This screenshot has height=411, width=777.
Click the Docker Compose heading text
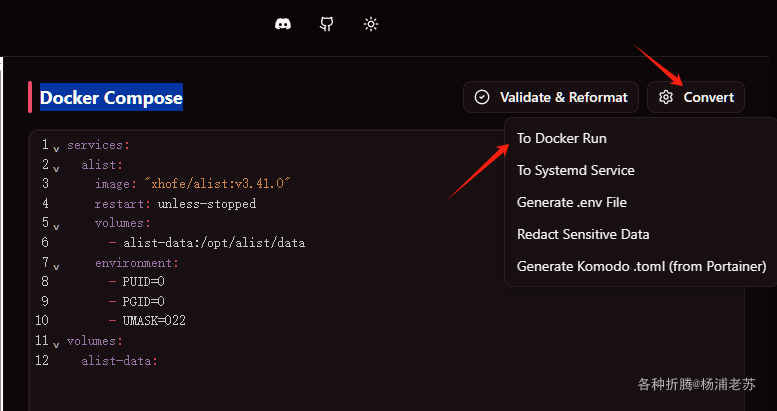click(x=111, y=98)
